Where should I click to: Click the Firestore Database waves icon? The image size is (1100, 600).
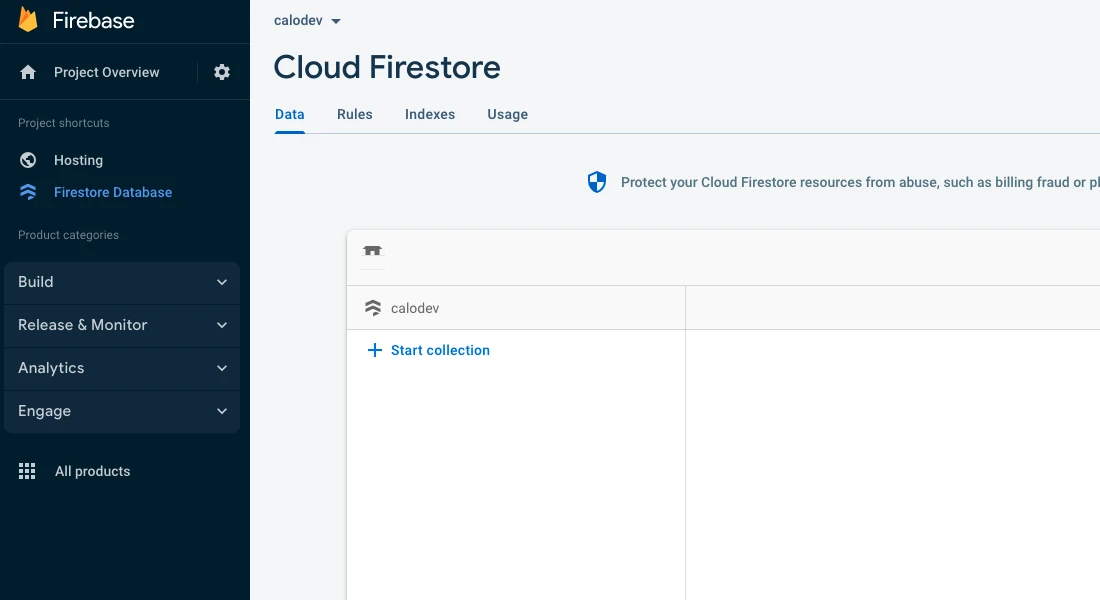(28, 192)
